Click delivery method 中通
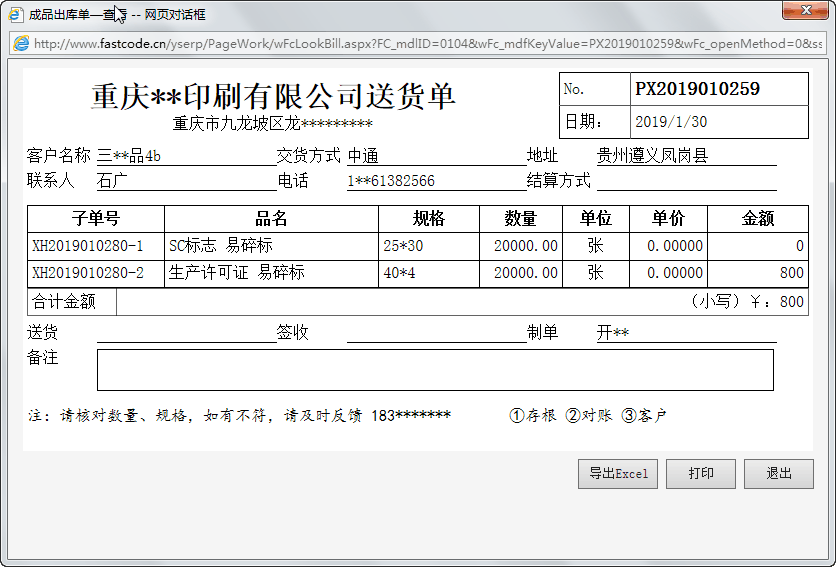Image resolution: width=836 pixels, height=567 pixels. click(x=363, y=156)
